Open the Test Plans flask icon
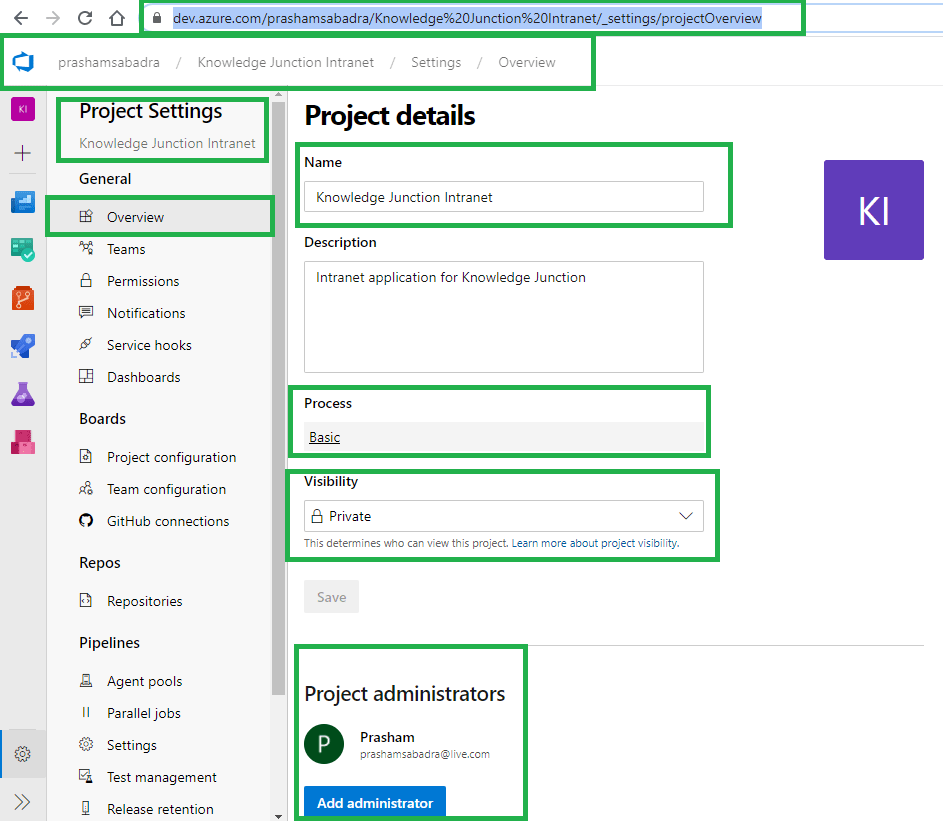This screenshot has width=943, height=821. click(23, 394)
